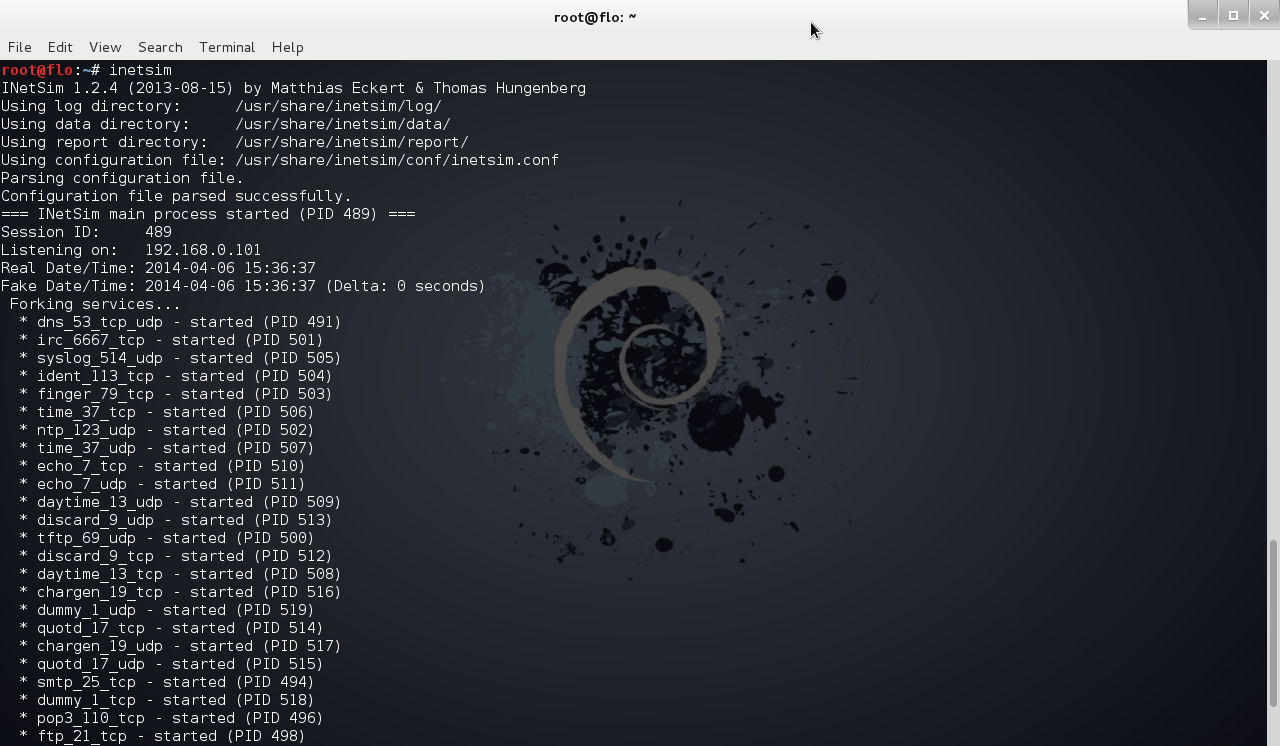Click the root@flo title bar text

pyautogui.click(x=595, y=16)
